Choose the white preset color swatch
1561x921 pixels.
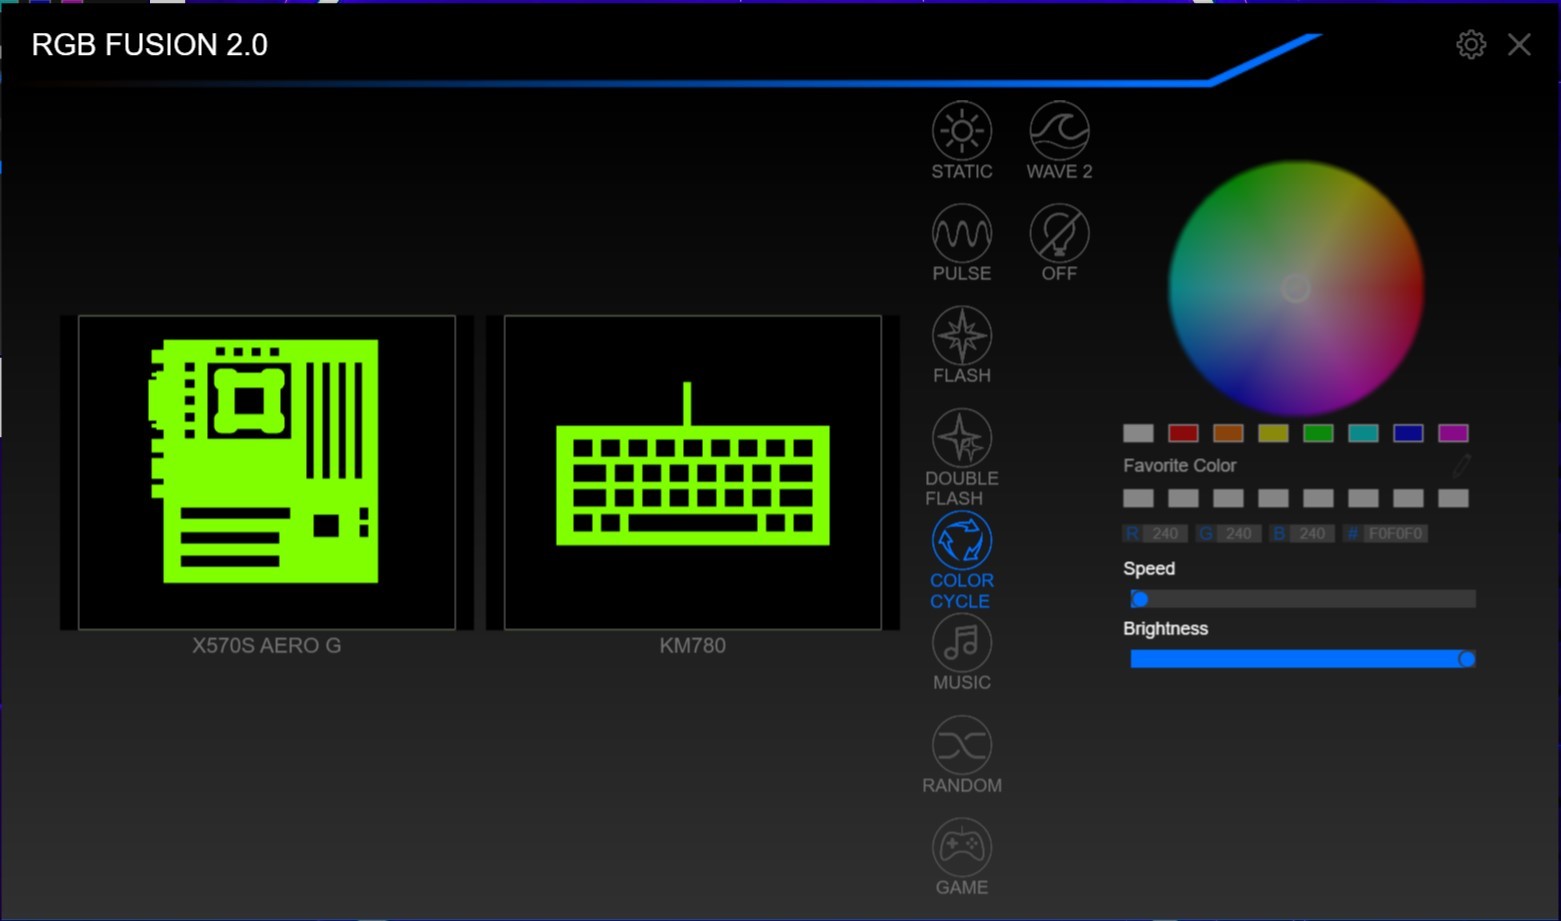1138,433
